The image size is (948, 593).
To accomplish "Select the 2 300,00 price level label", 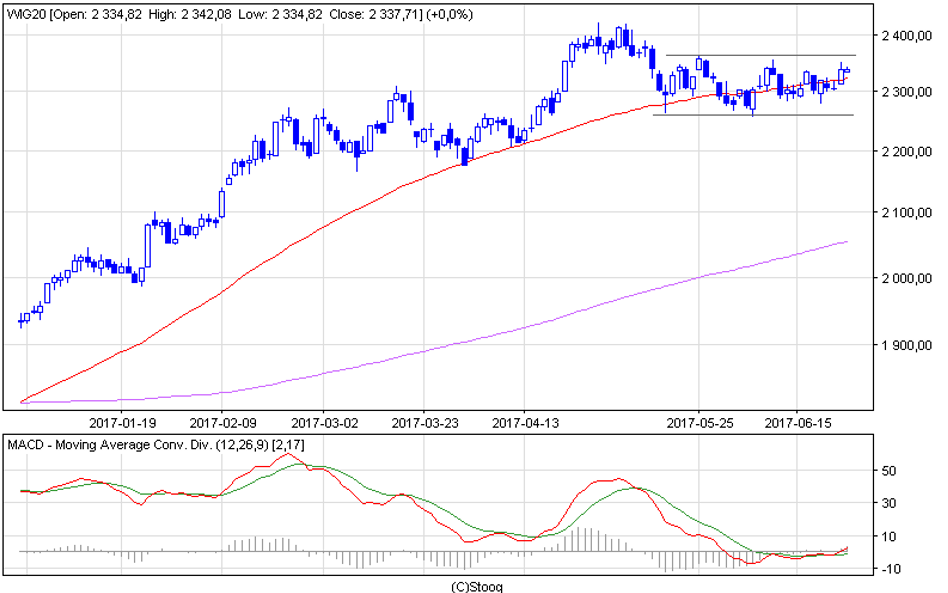I will point(906,92).
